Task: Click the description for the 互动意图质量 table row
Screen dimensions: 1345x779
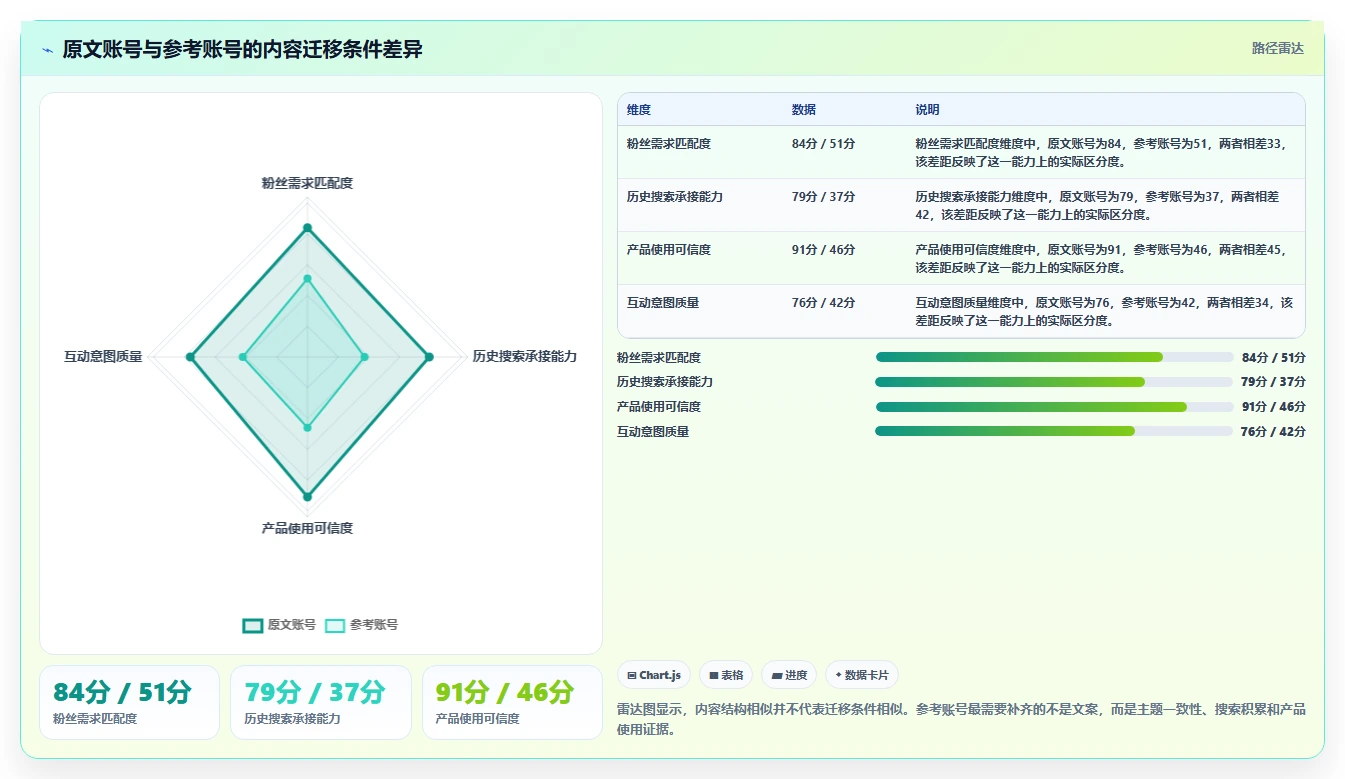Action: [1104, 311]
